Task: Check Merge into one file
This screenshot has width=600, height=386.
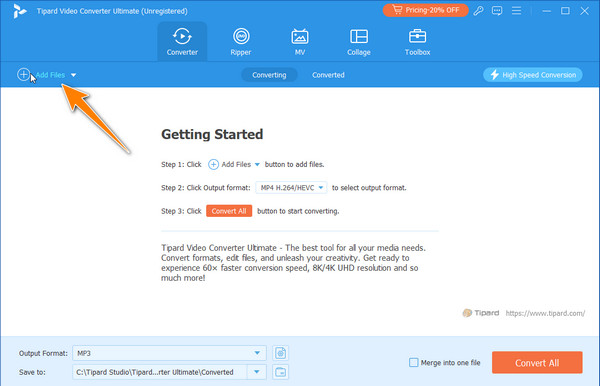Action: (x=414, y=362)
